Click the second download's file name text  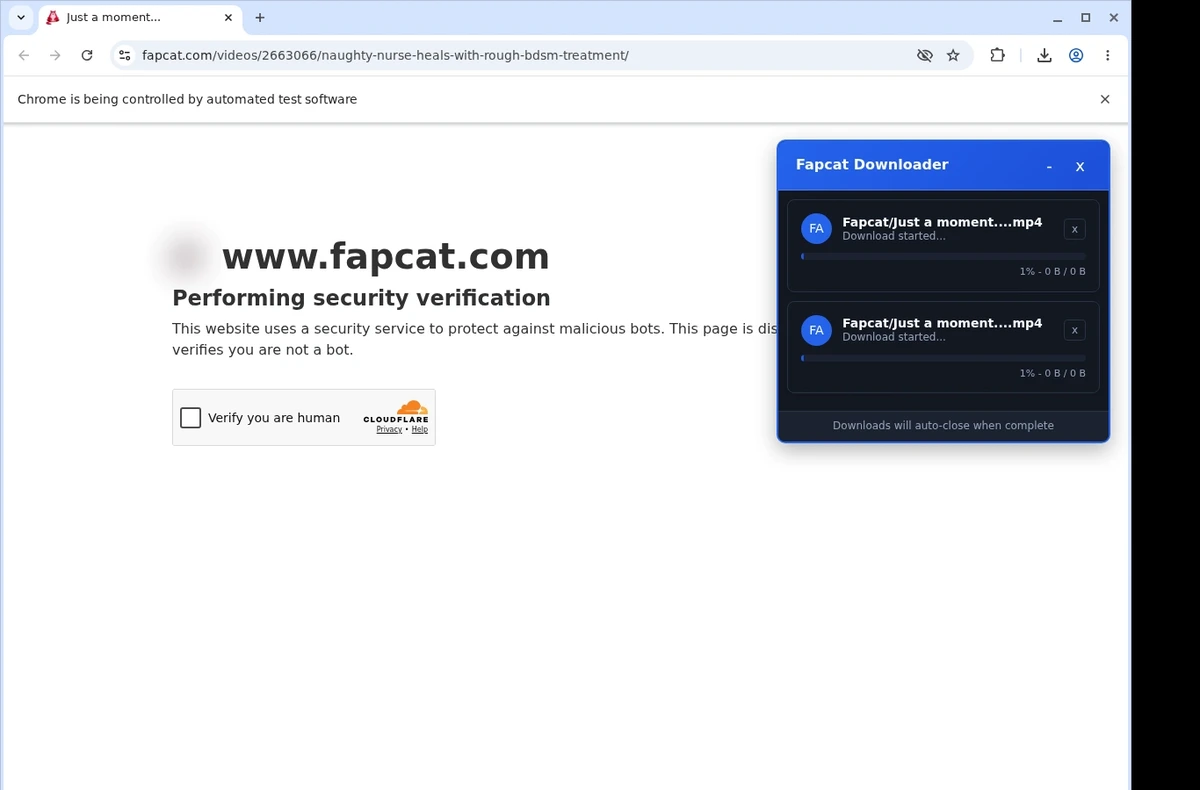click(x=942, y=323)
